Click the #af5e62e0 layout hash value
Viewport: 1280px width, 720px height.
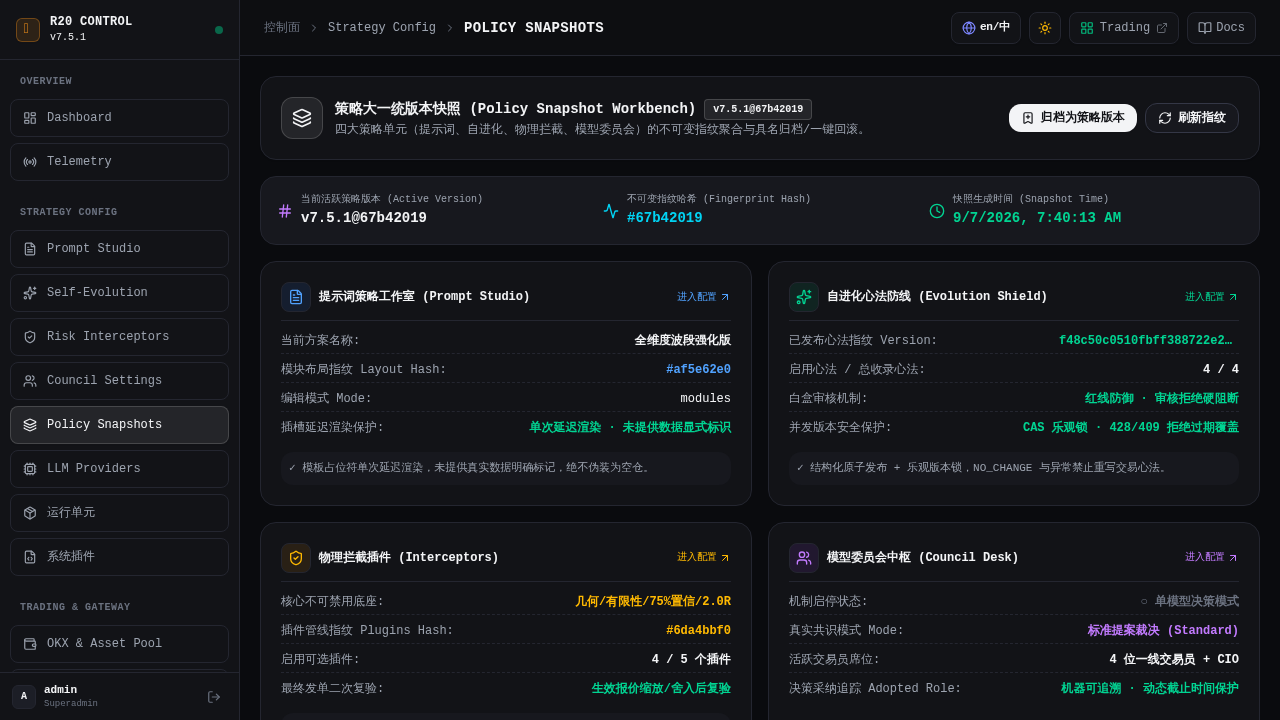(698, 370)
